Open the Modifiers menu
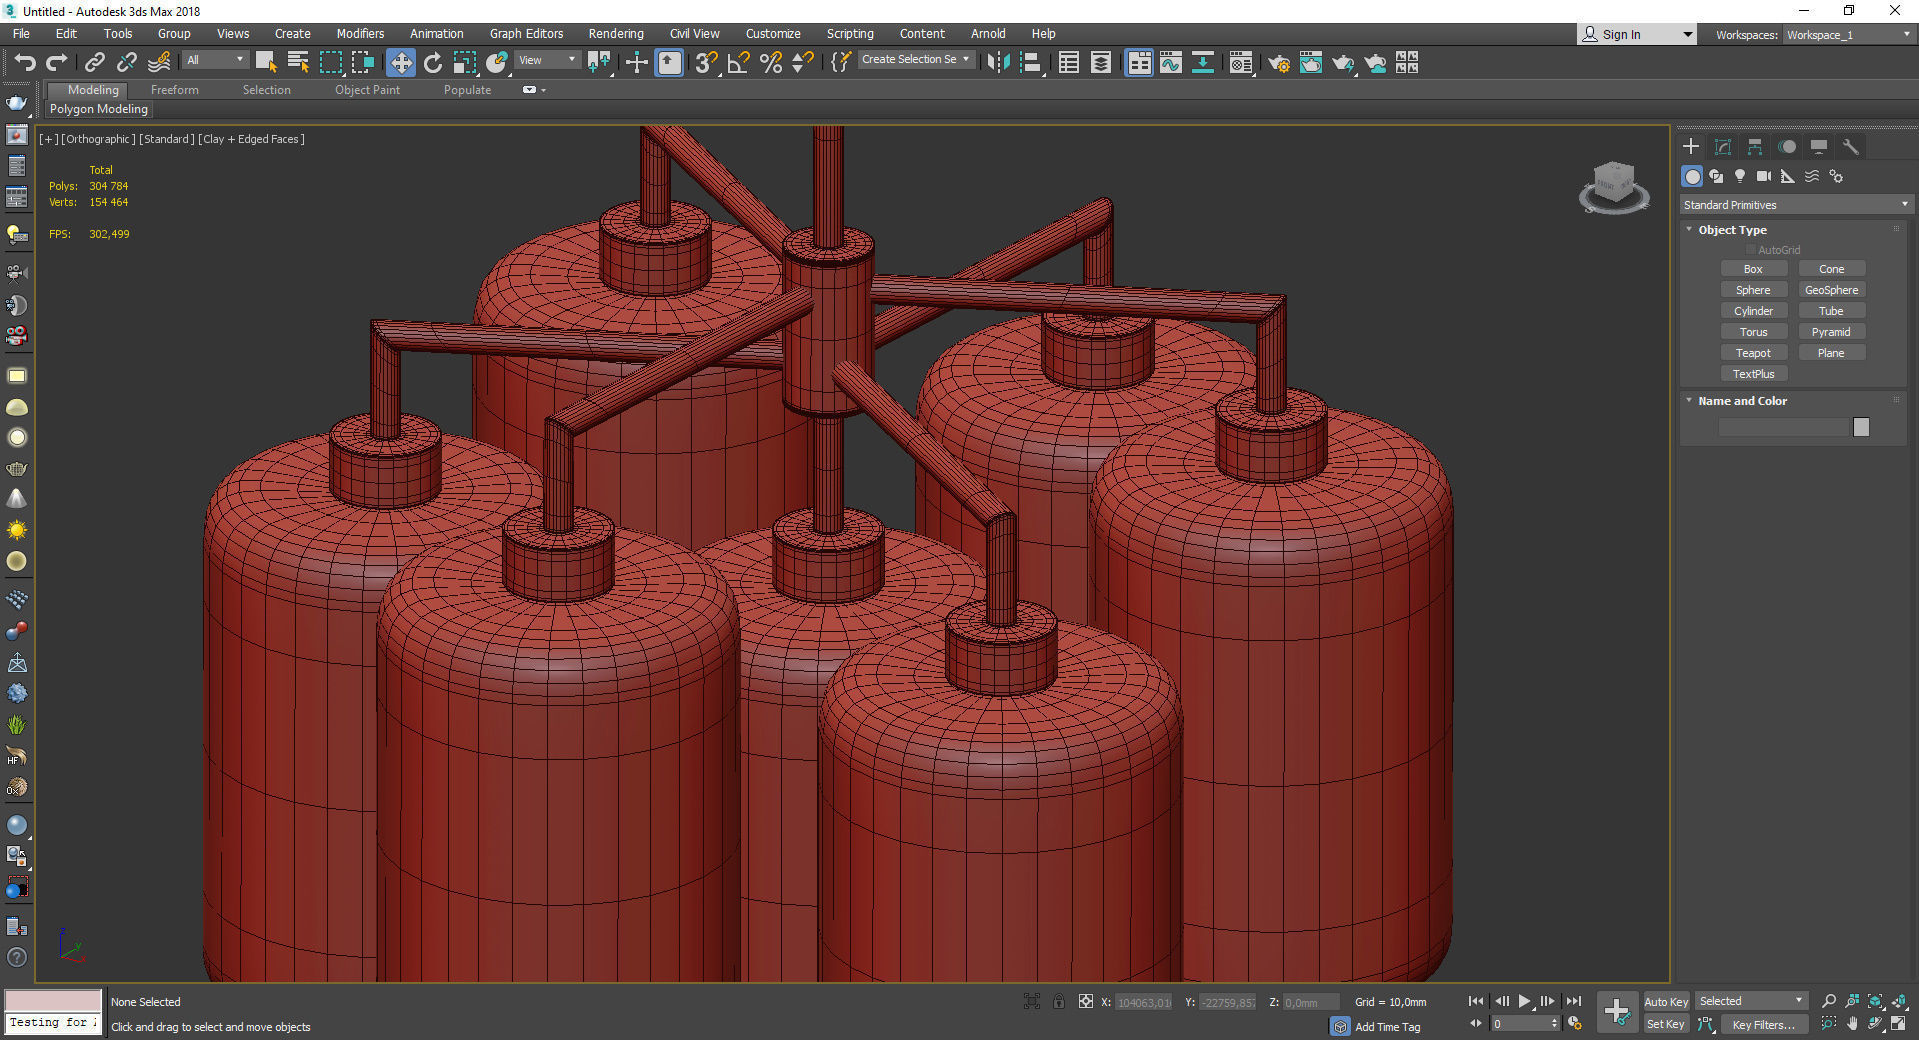 [360, 33]
